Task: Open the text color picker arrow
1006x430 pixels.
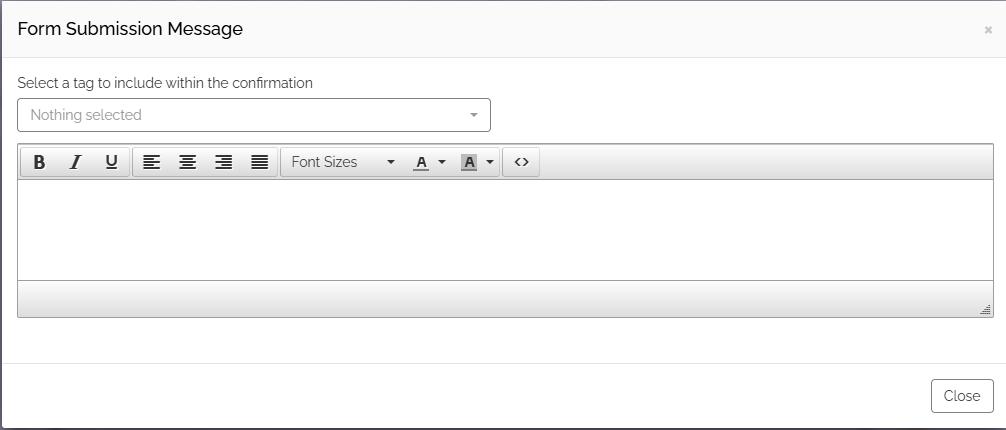Action: click(441, 162)
